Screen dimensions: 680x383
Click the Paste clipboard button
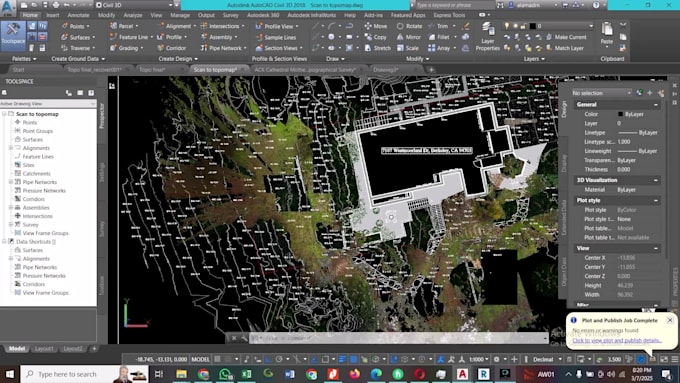[607, 34]
